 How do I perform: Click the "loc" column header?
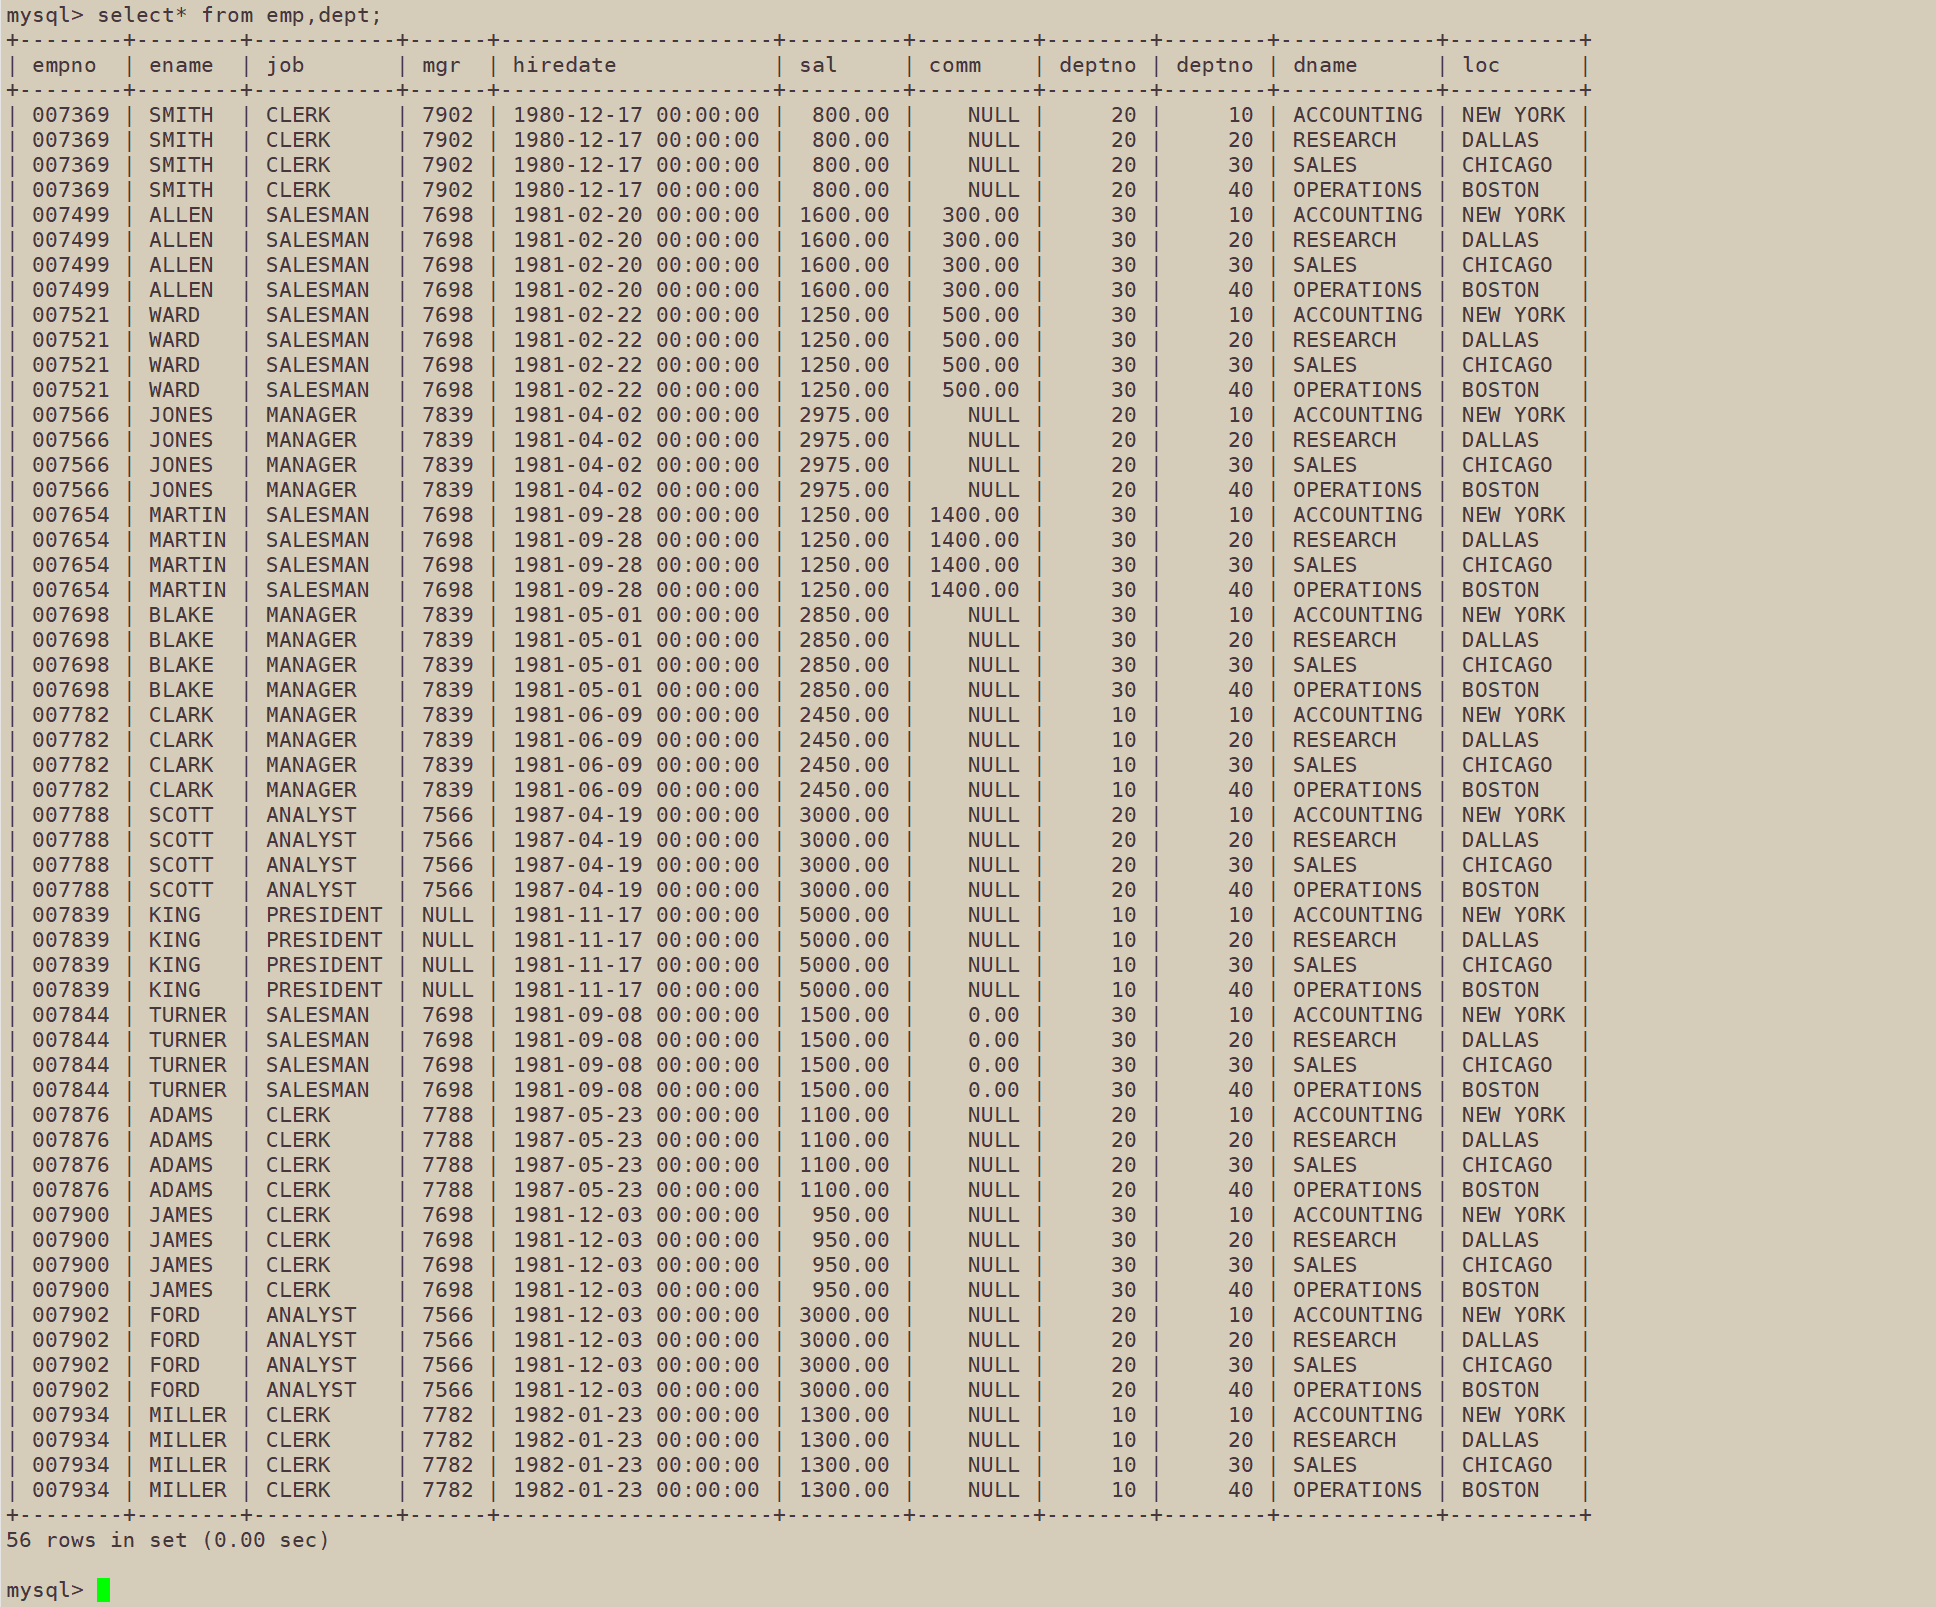click(x=1481, y=65)
